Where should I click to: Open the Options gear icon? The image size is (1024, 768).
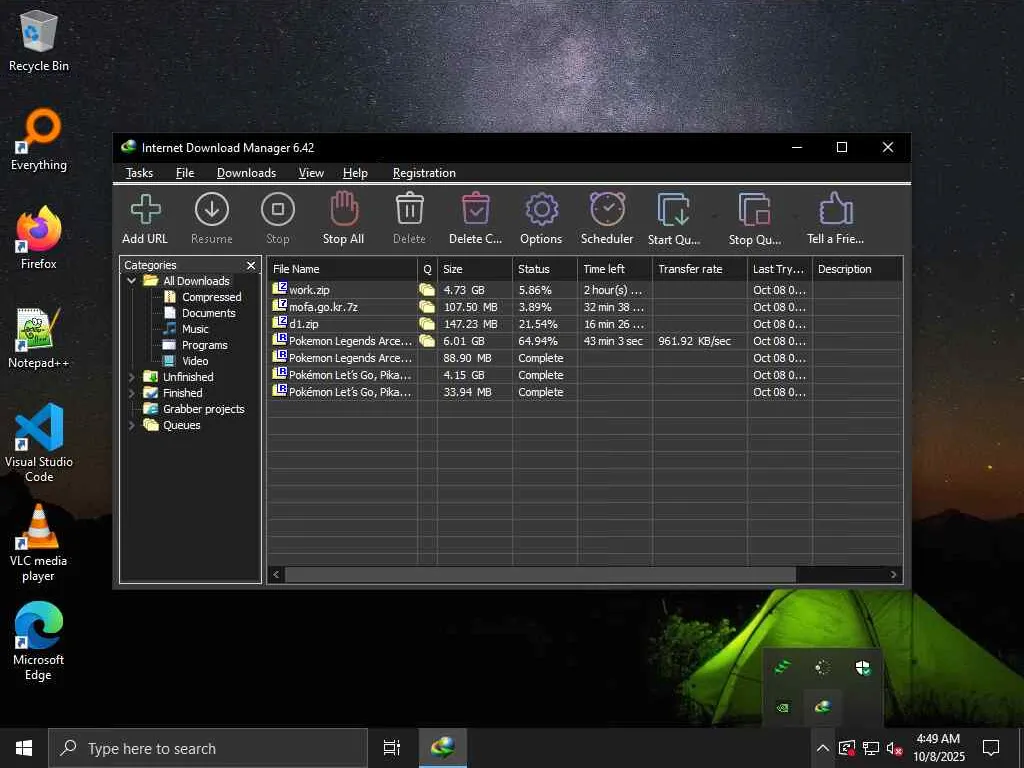click(541, 218)
